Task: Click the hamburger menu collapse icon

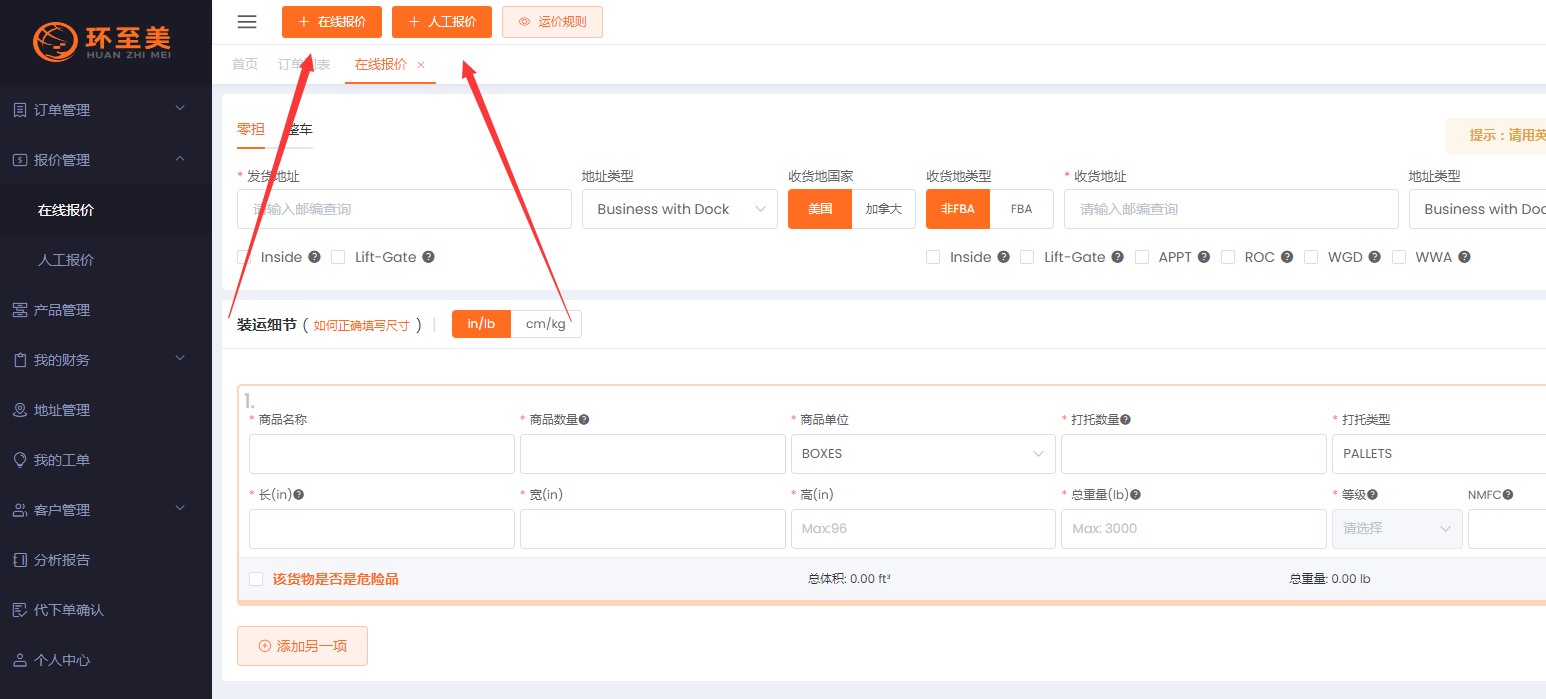Action: pos(247,22)
